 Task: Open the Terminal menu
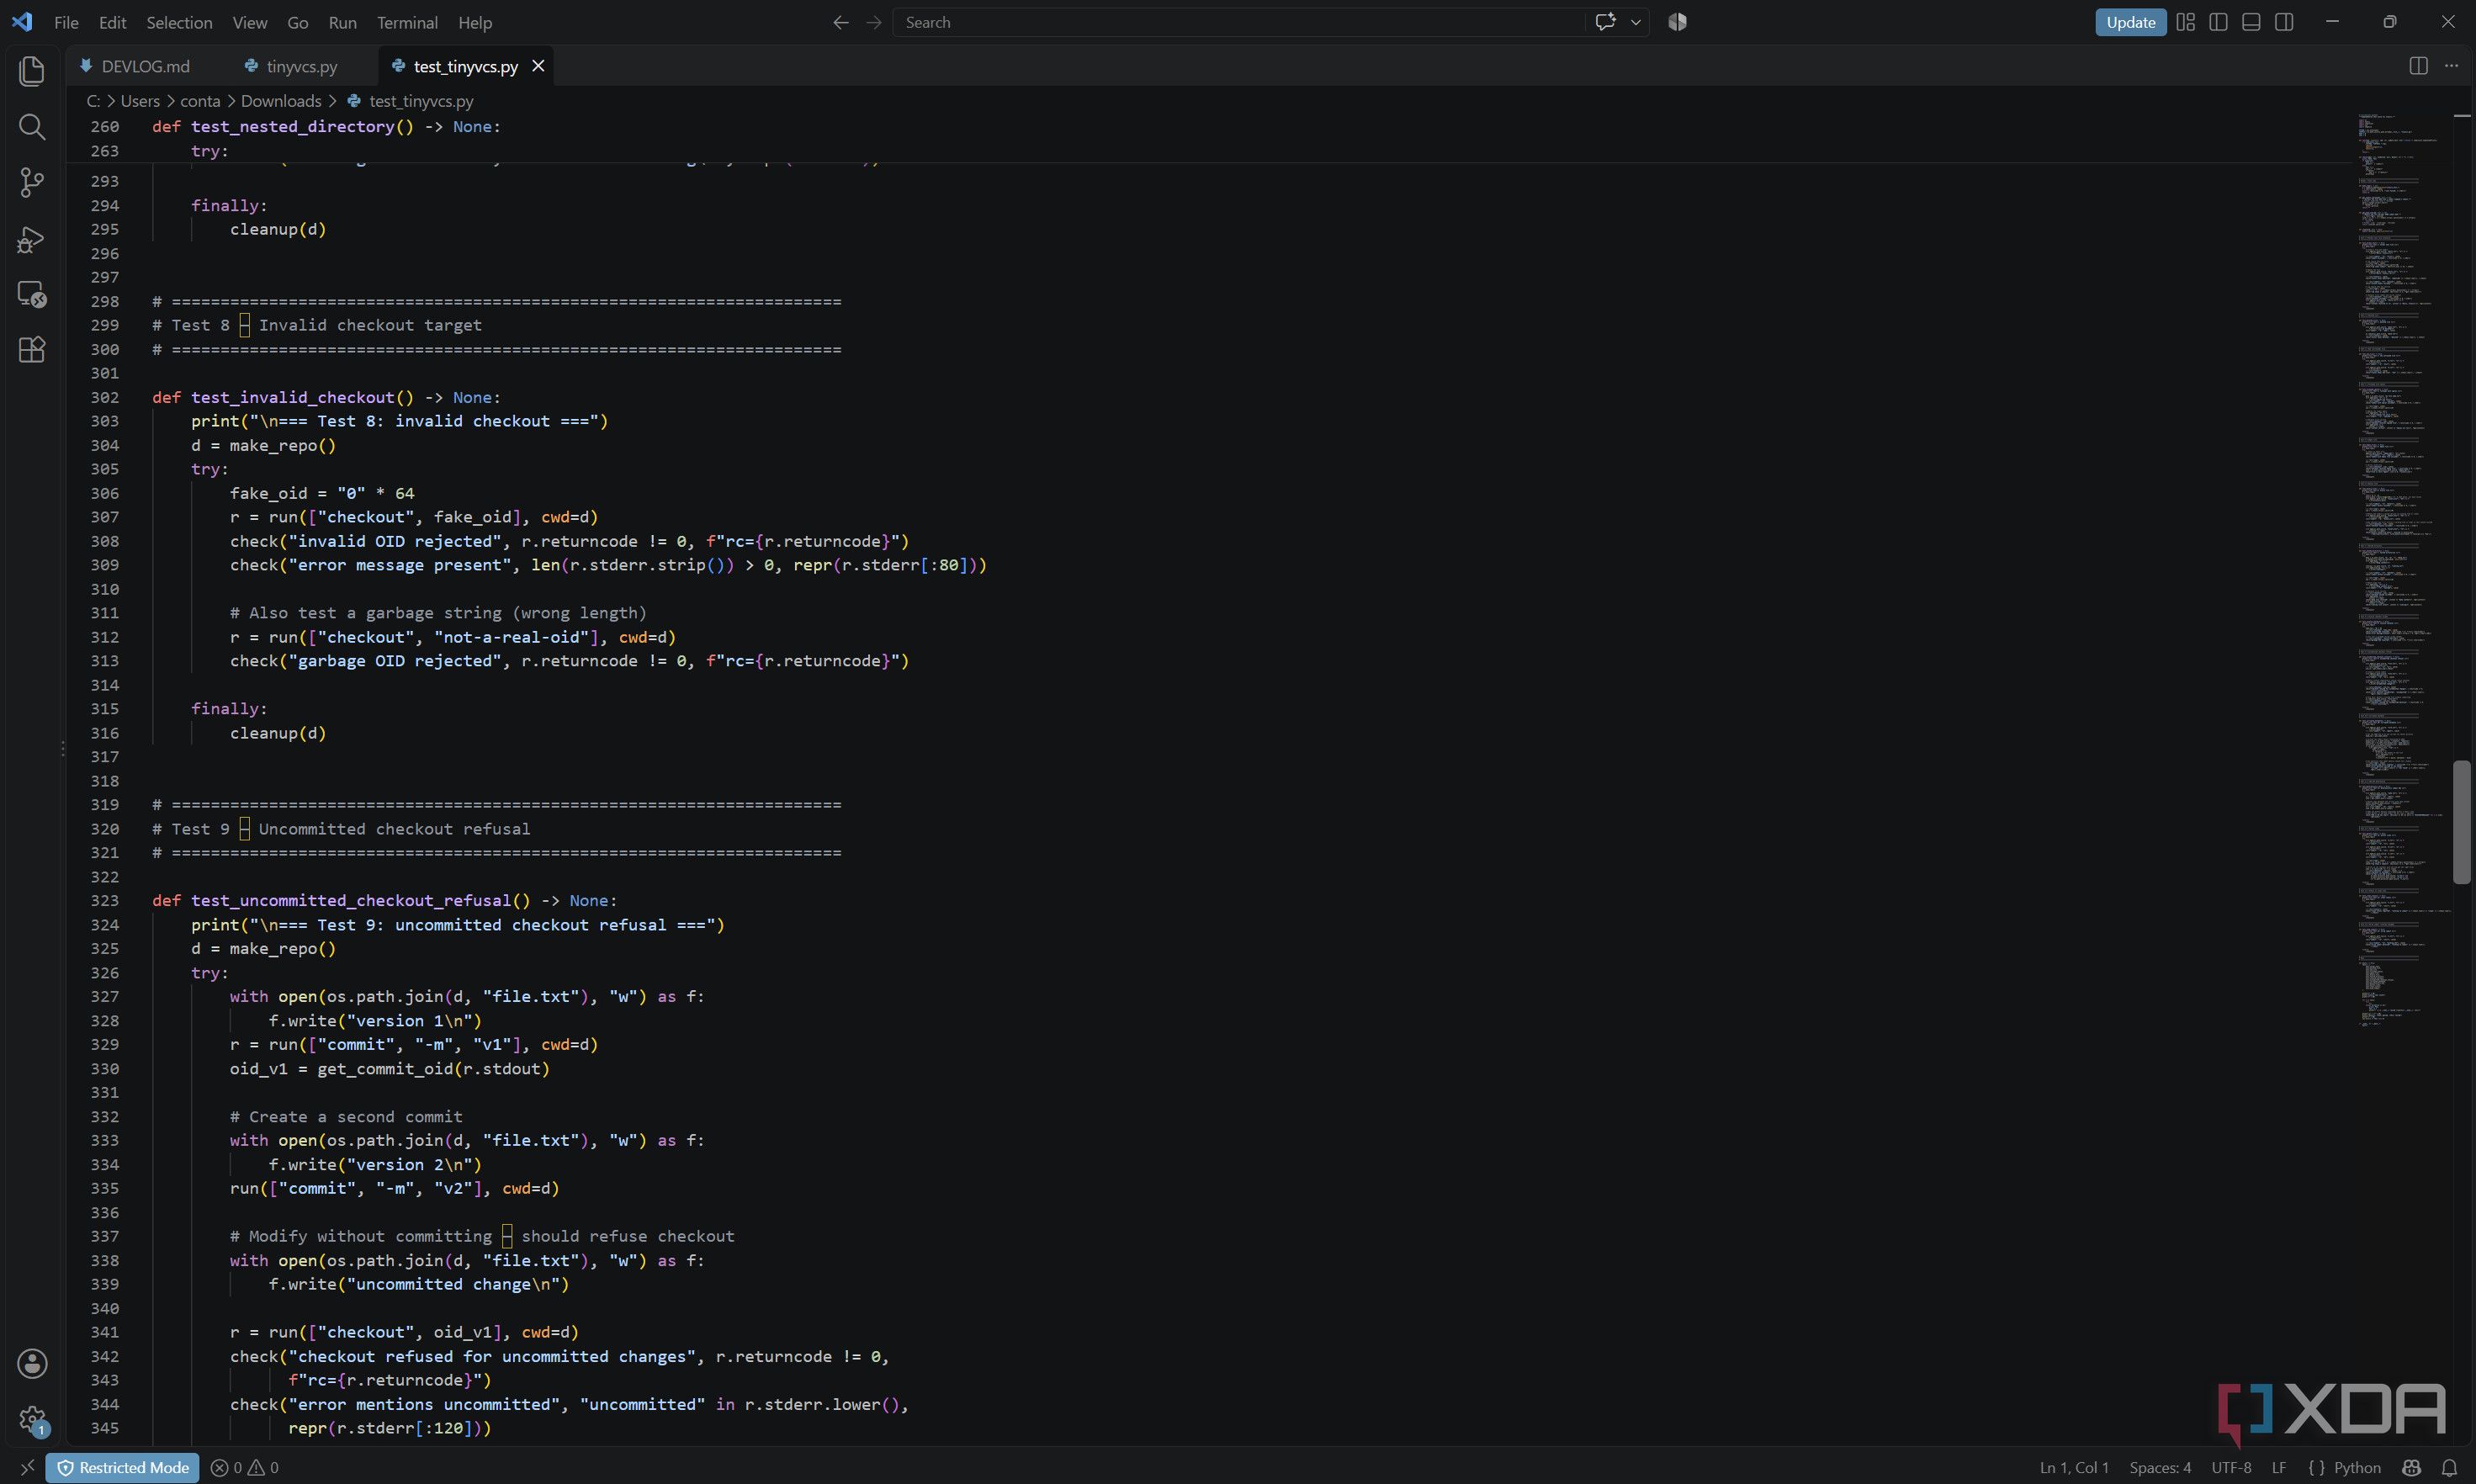pyautogui.click(x=407, y=22)
